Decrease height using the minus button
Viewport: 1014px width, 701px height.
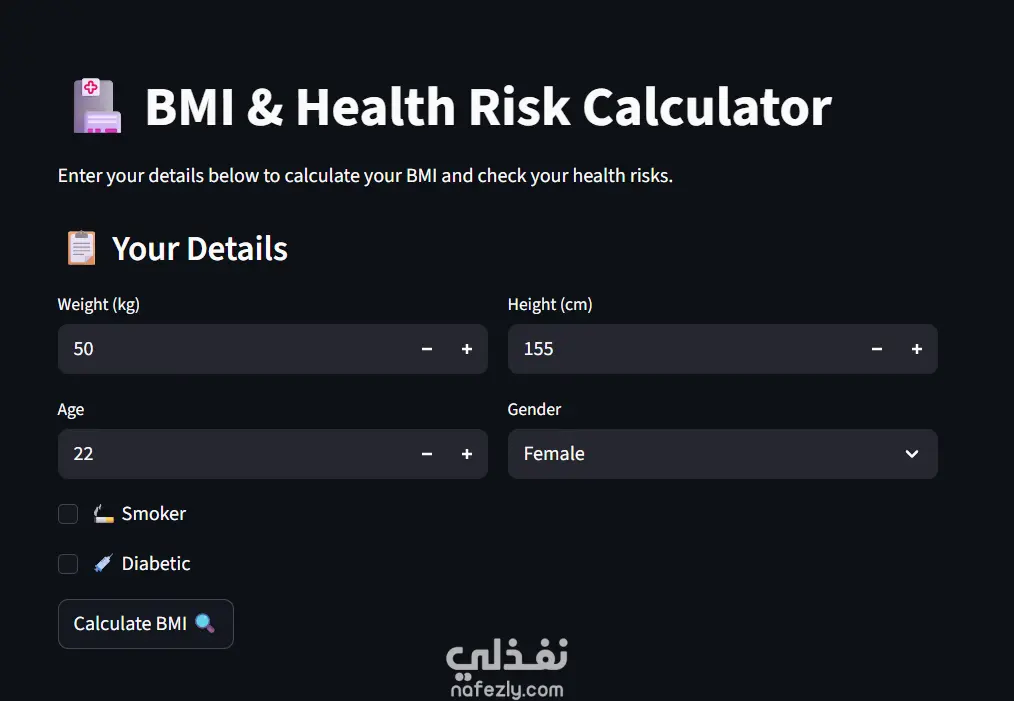coord(877,349)
